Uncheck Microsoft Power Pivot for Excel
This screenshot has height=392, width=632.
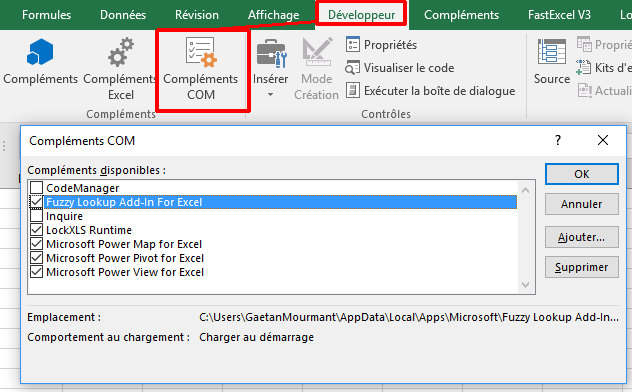(36, 257)
